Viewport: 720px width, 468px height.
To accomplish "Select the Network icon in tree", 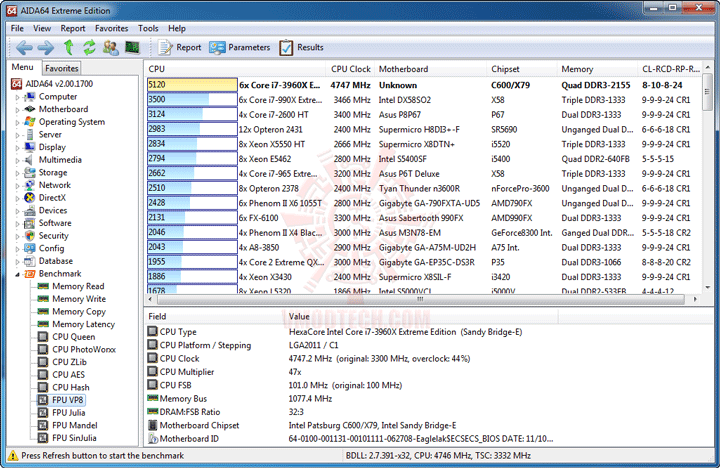I will [x=30, y=185].
